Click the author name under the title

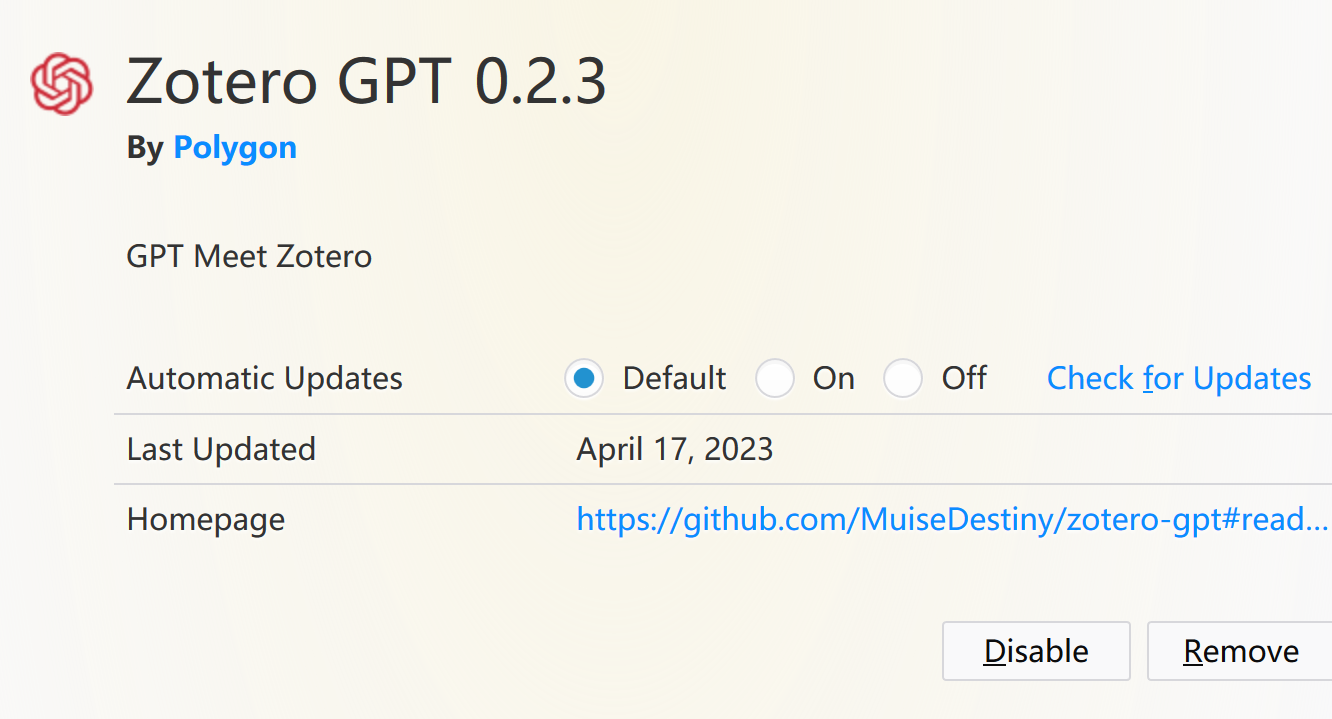point(235,147)
